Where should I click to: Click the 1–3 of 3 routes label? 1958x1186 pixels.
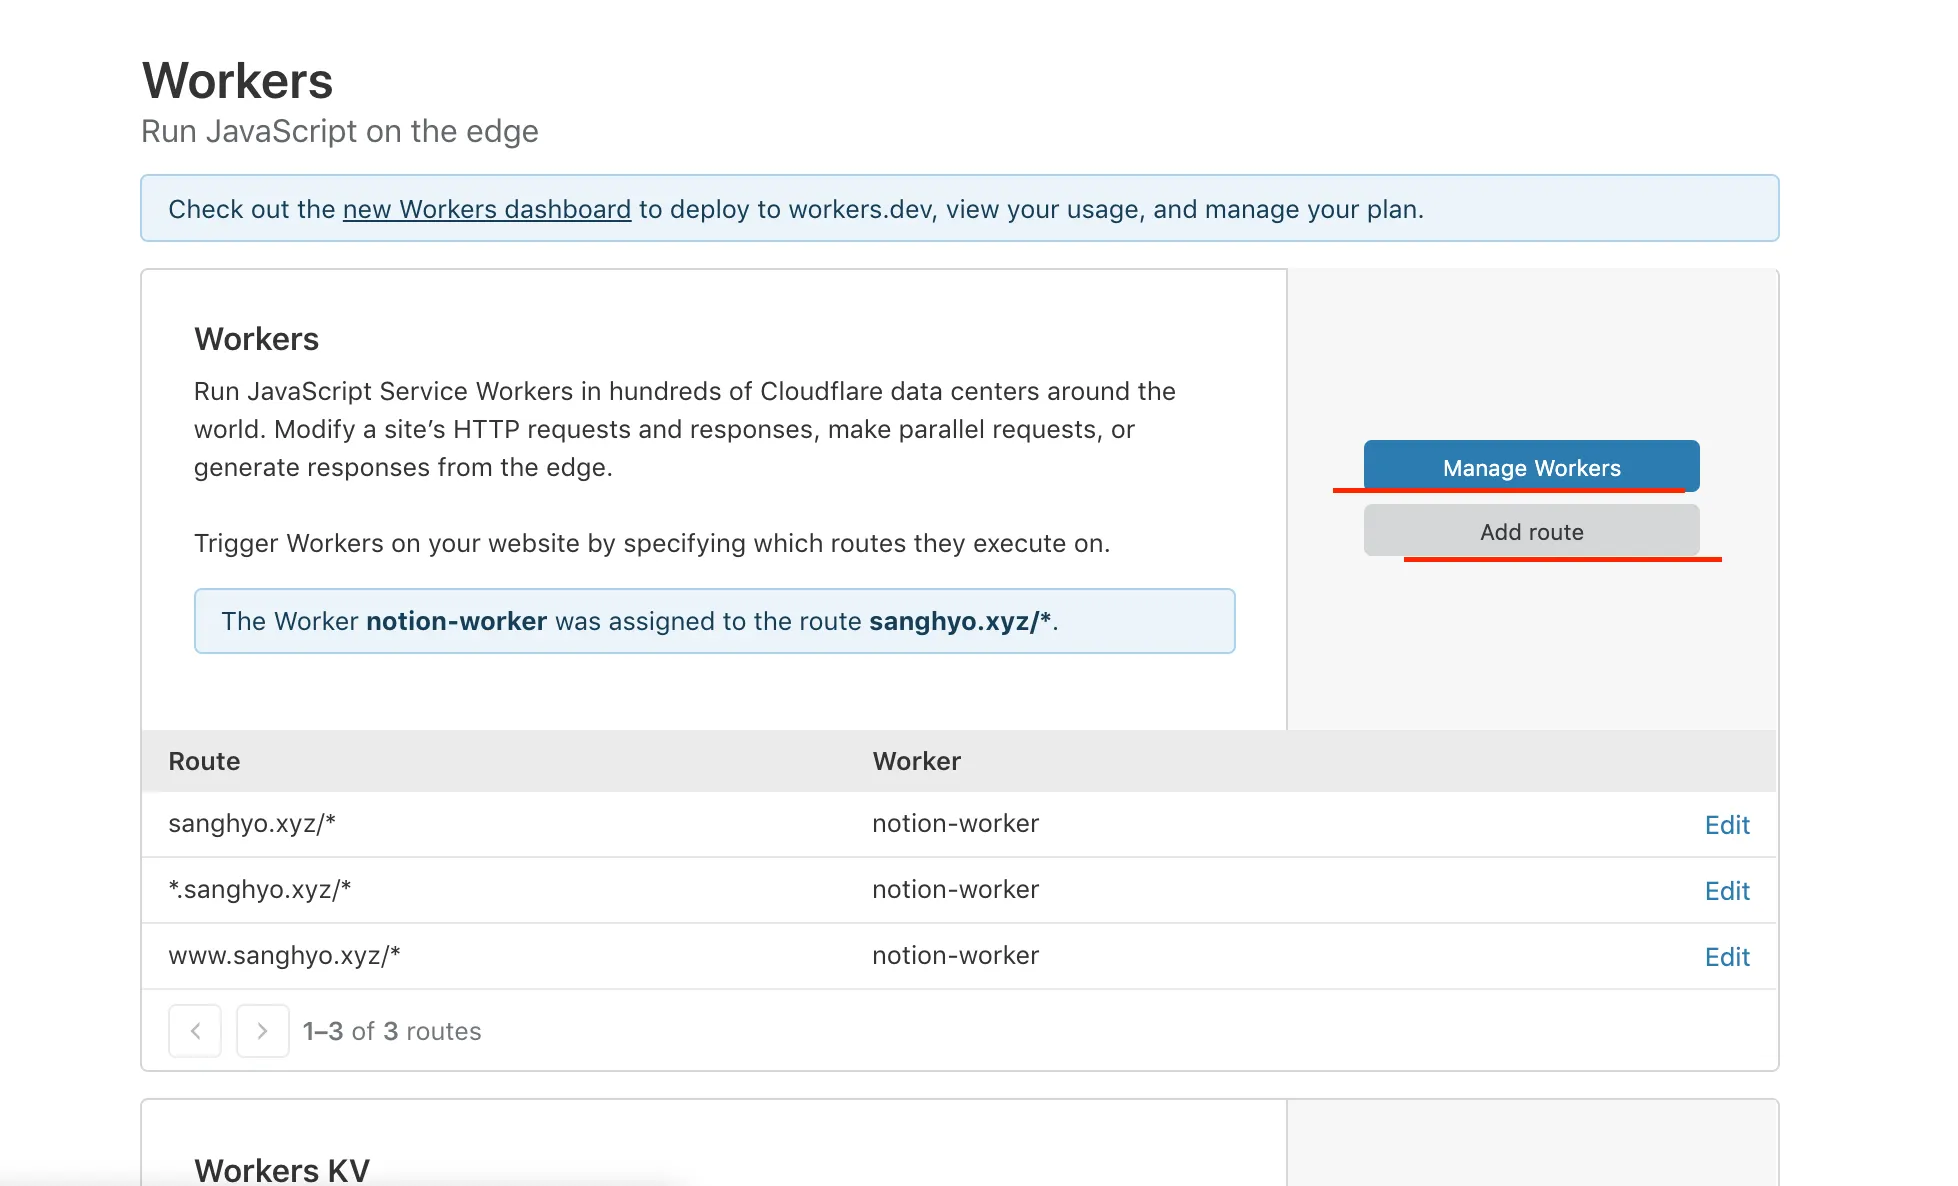(392, 1031)
